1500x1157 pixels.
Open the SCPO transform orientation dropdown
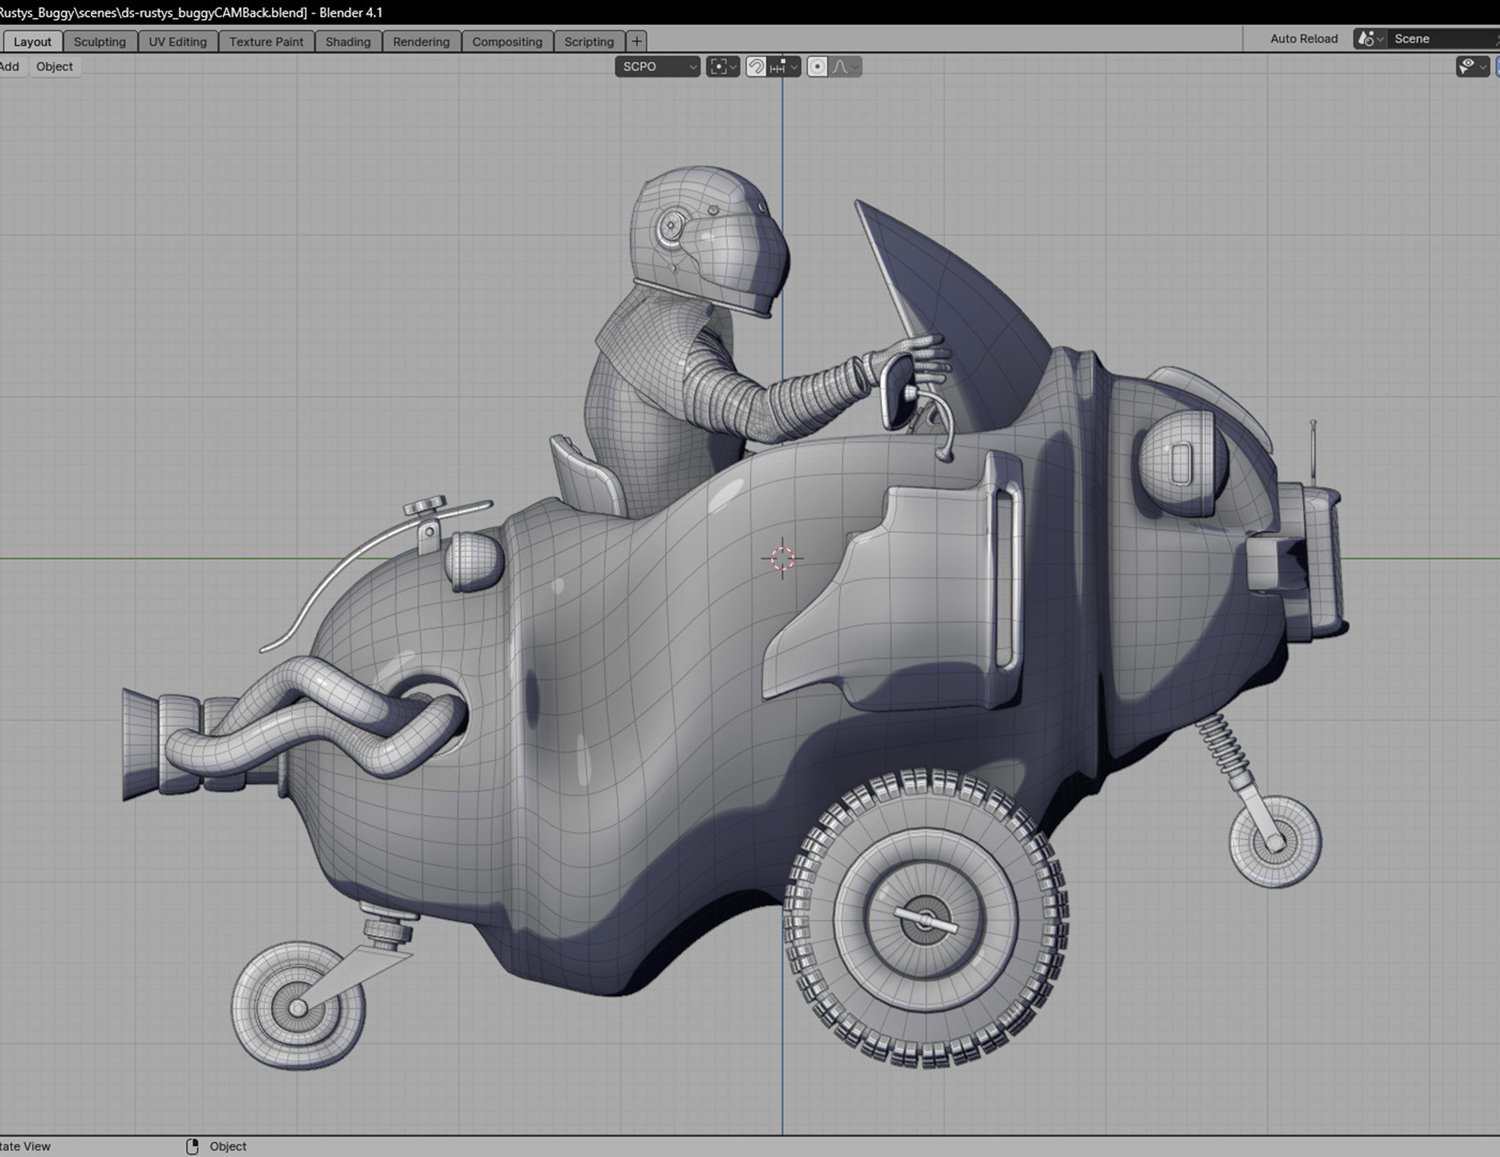click(656, 67)
